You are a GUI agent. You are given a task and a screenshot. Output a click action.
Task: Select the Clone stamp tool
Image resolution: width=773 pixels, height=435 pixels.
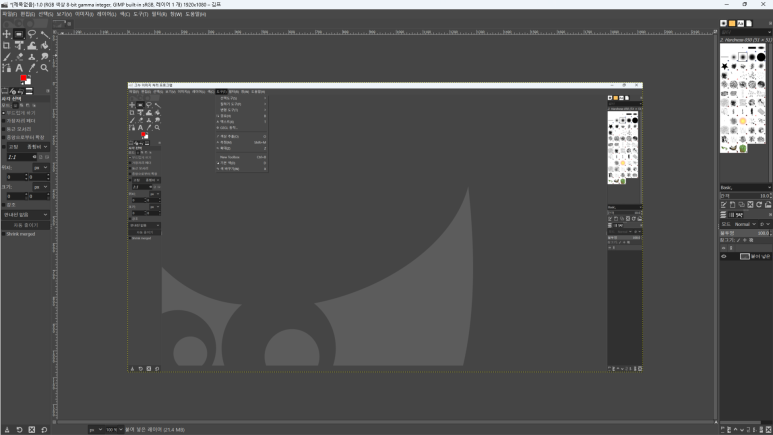(x=32, y=57)
